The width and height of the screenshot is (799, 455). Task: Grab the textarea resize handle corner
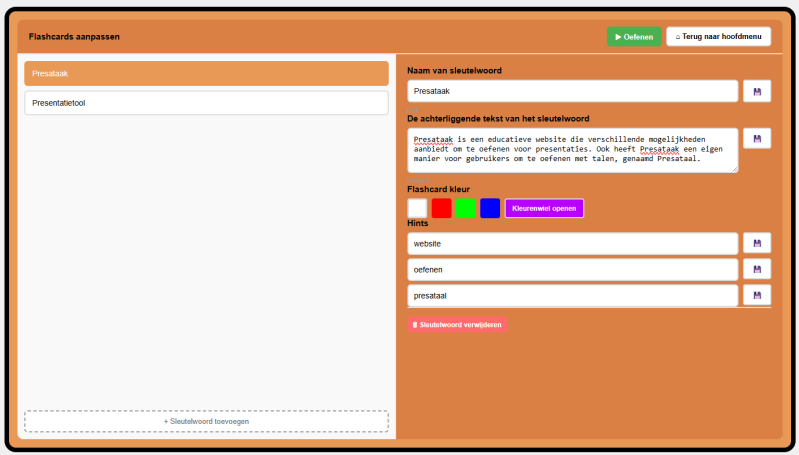734,169
